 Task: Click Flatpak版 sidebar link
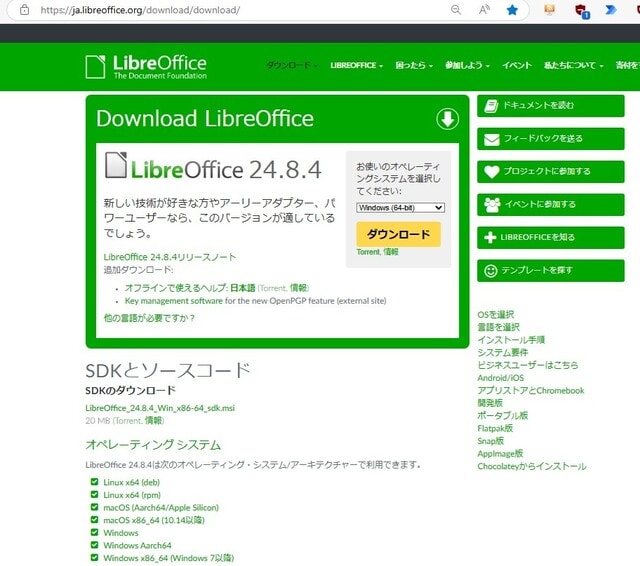tap(495, 428)
